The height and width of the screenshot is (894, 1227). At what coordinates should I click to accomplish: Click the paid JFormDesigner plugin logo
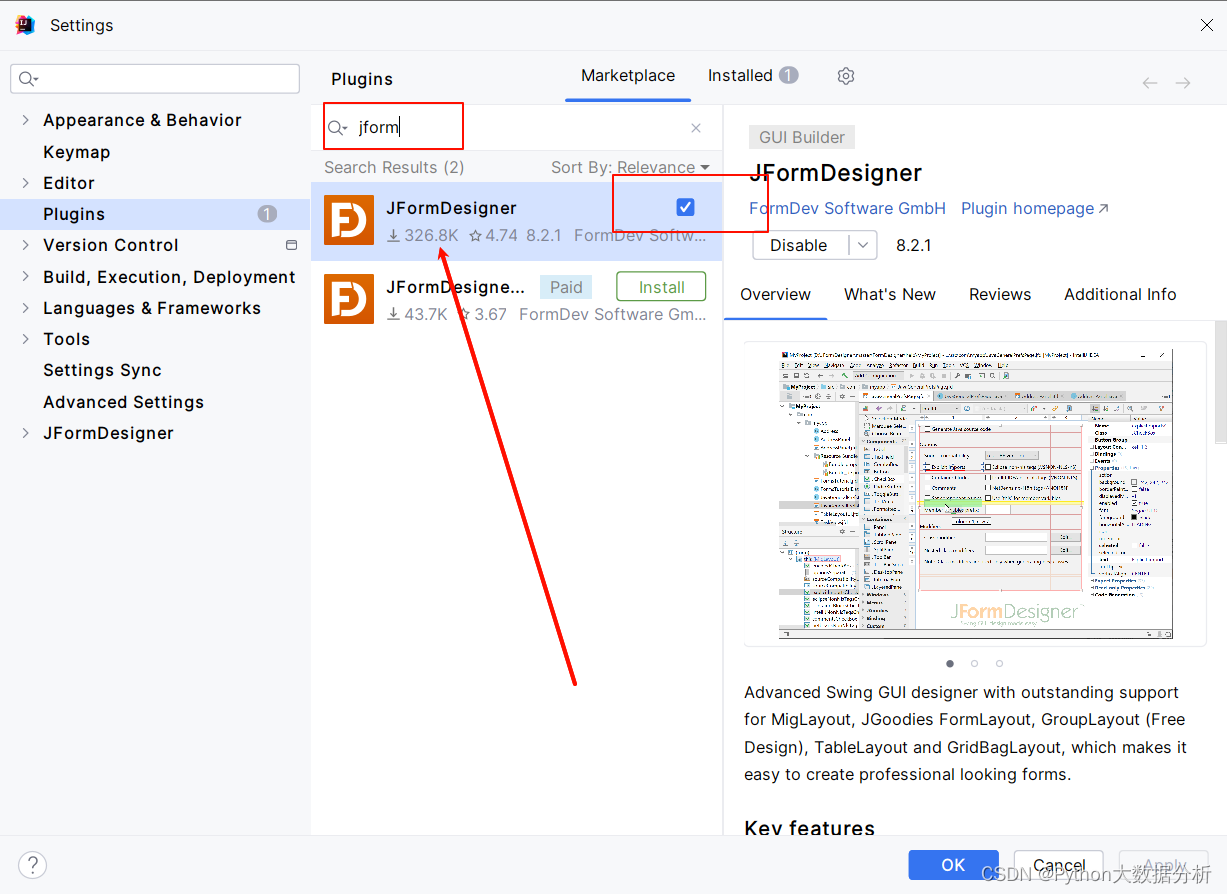pos(349,299)
